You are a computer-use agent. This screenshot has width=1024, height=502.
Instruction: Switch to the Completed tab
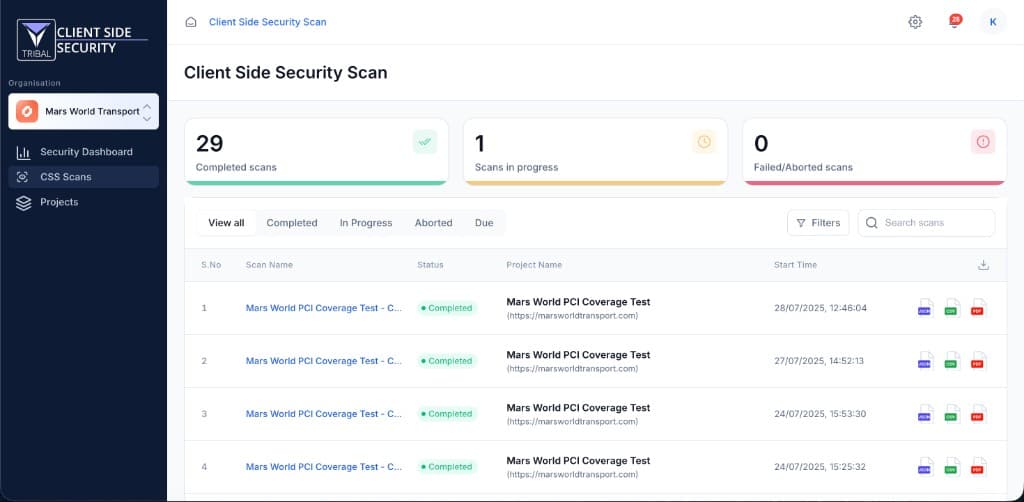pos(292,223)
